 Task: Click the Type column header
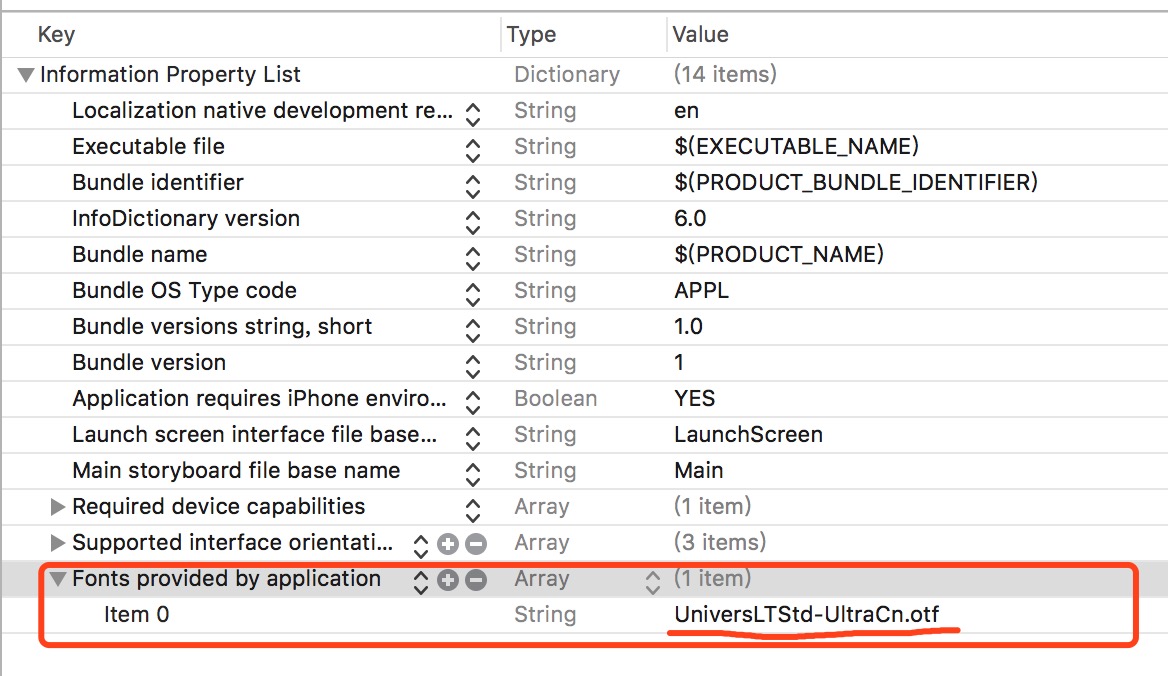click(x=531, y=34)
